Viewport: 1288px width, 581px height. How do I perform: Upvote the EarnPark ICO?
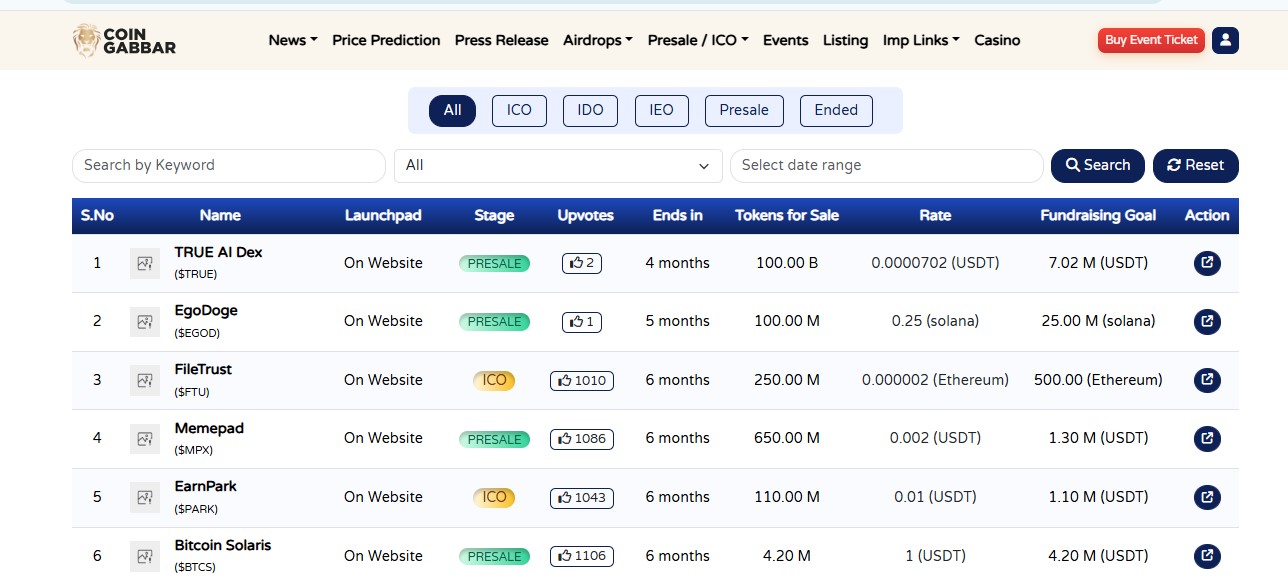[581, 497]
